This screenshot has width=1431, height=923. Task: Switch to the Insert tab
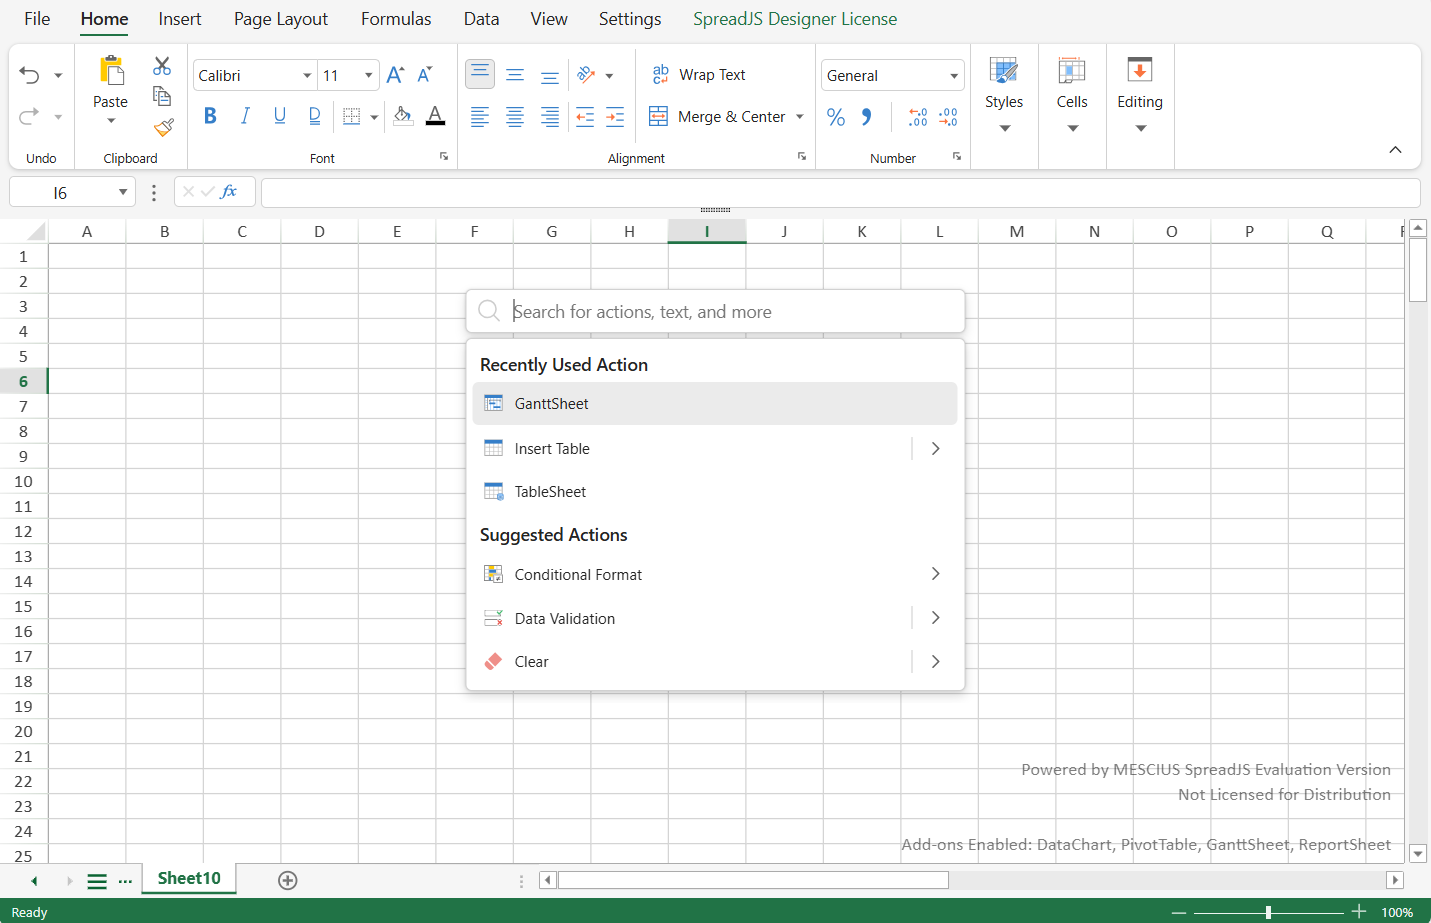tap(180, 19)
